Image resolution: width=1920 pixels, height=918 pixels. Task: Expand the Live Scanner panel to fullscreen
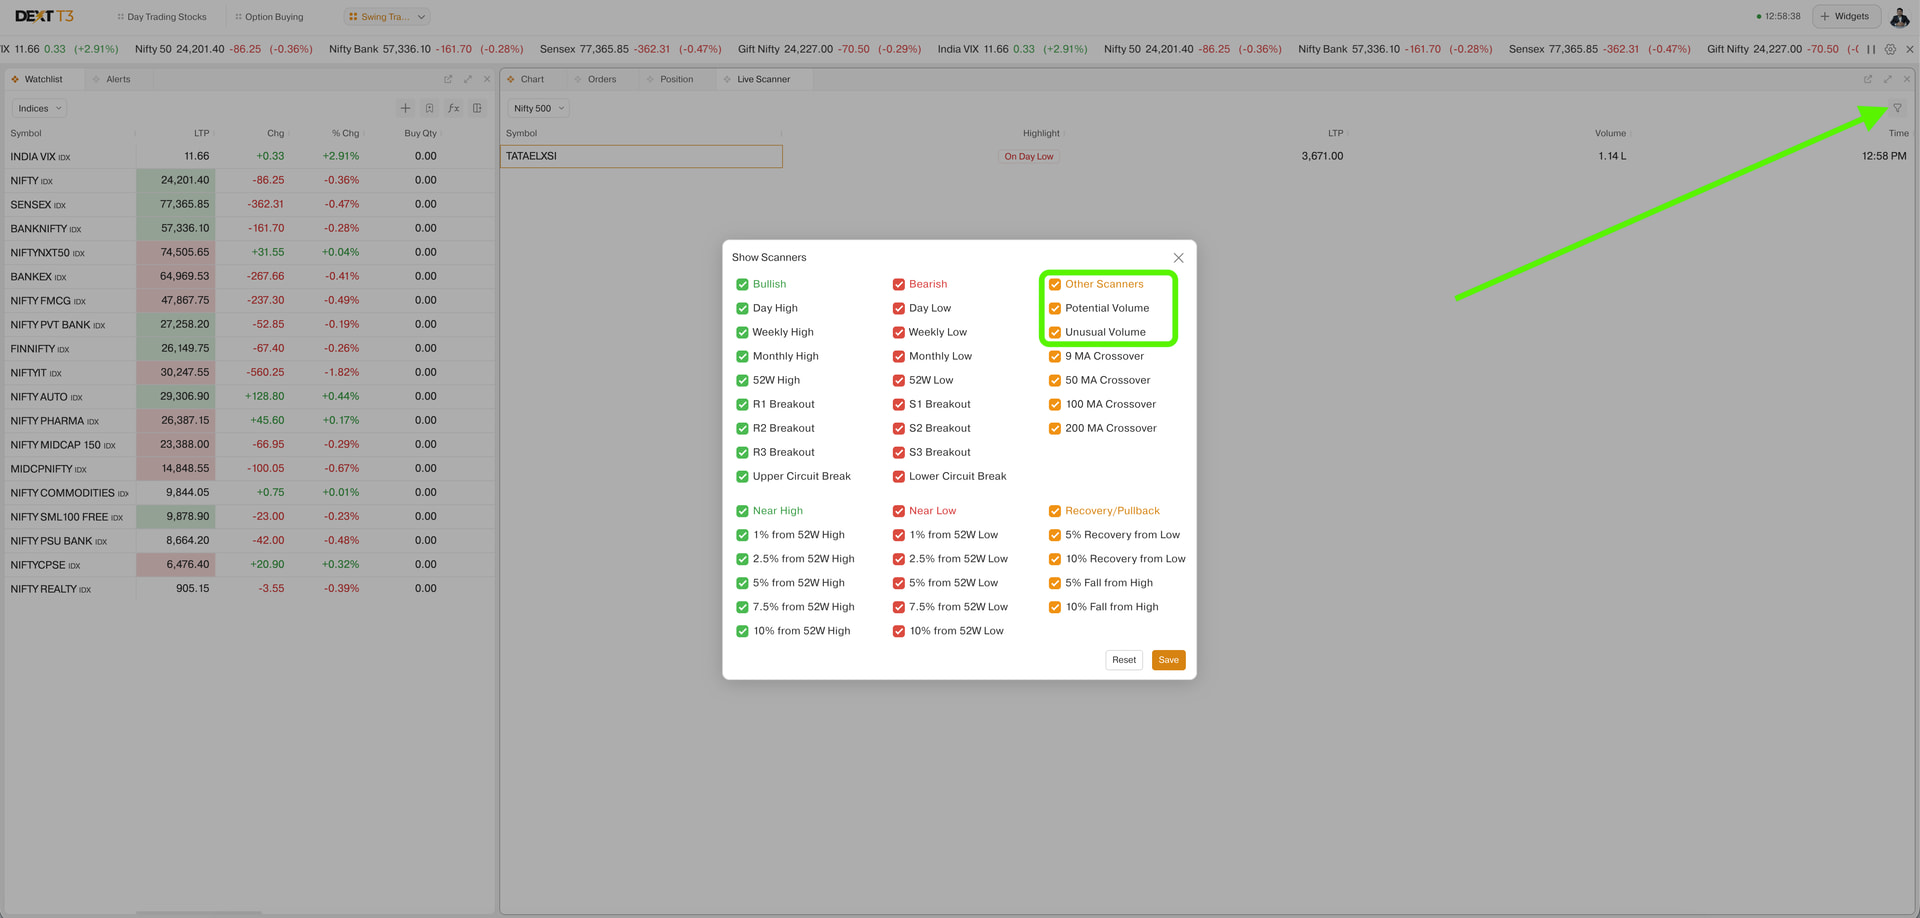[x=1887, y=79]
